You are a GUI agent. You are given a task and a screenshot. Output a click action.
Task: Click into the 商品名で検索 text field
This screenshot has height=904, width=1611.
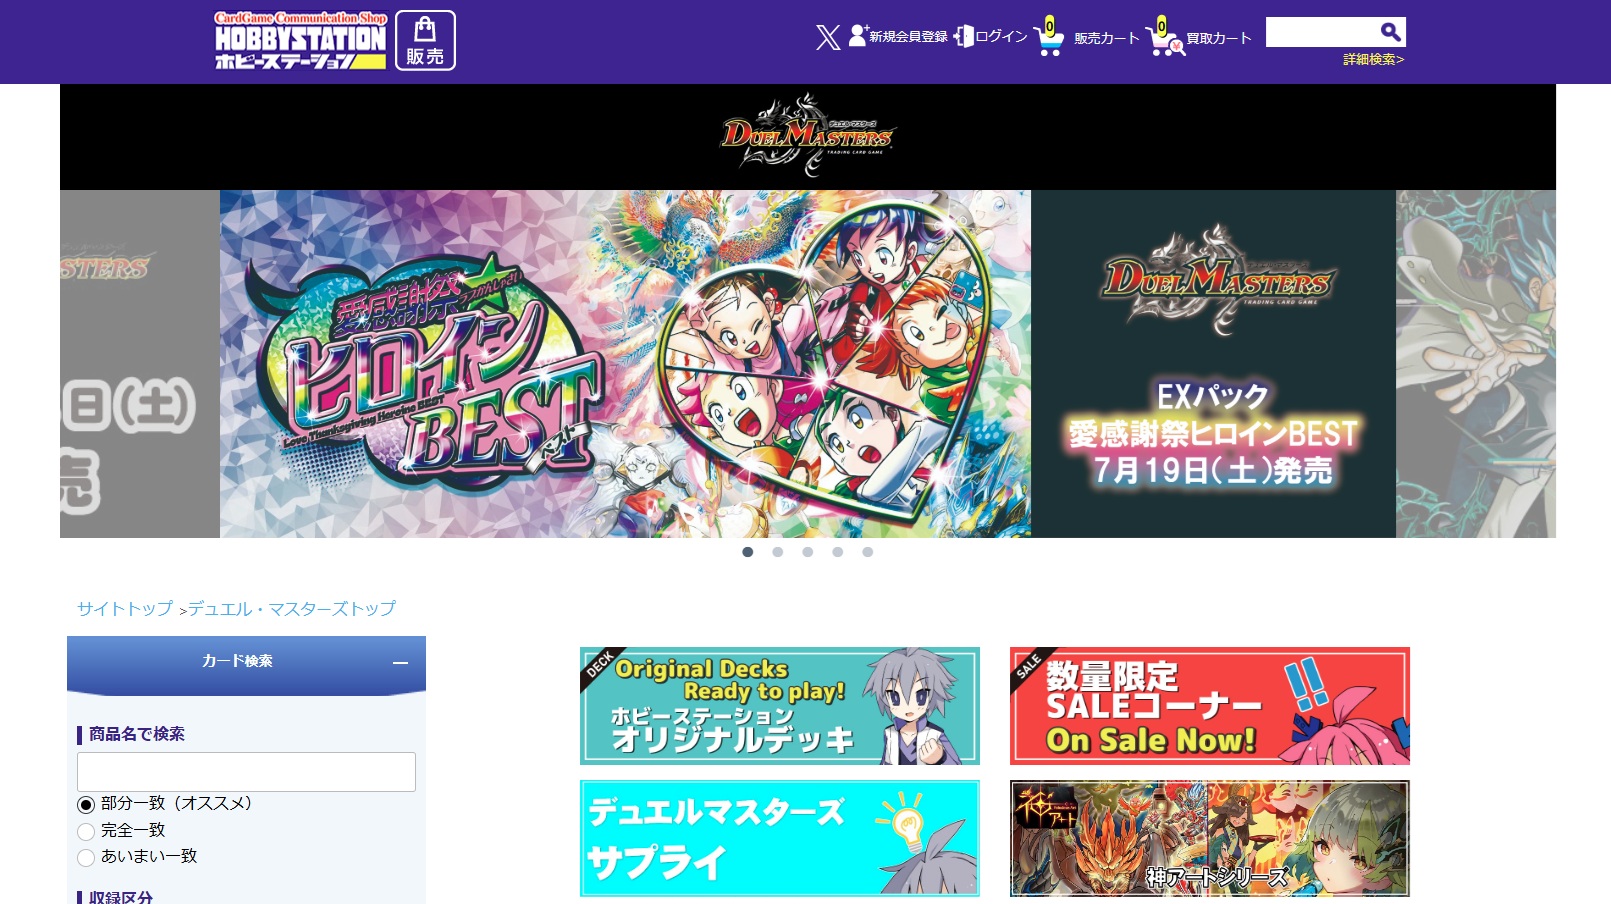point(246,772)
